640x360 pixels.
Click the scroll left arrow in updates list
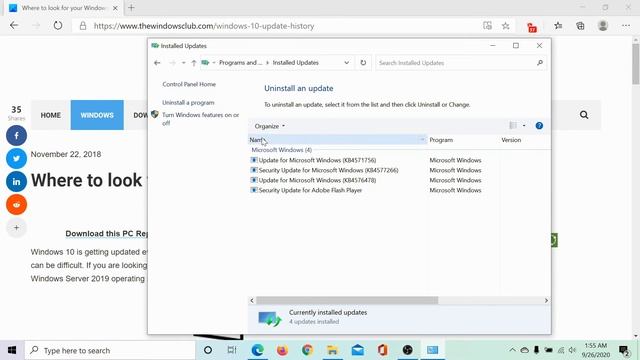pyautogui.click(x=252, y=300)
